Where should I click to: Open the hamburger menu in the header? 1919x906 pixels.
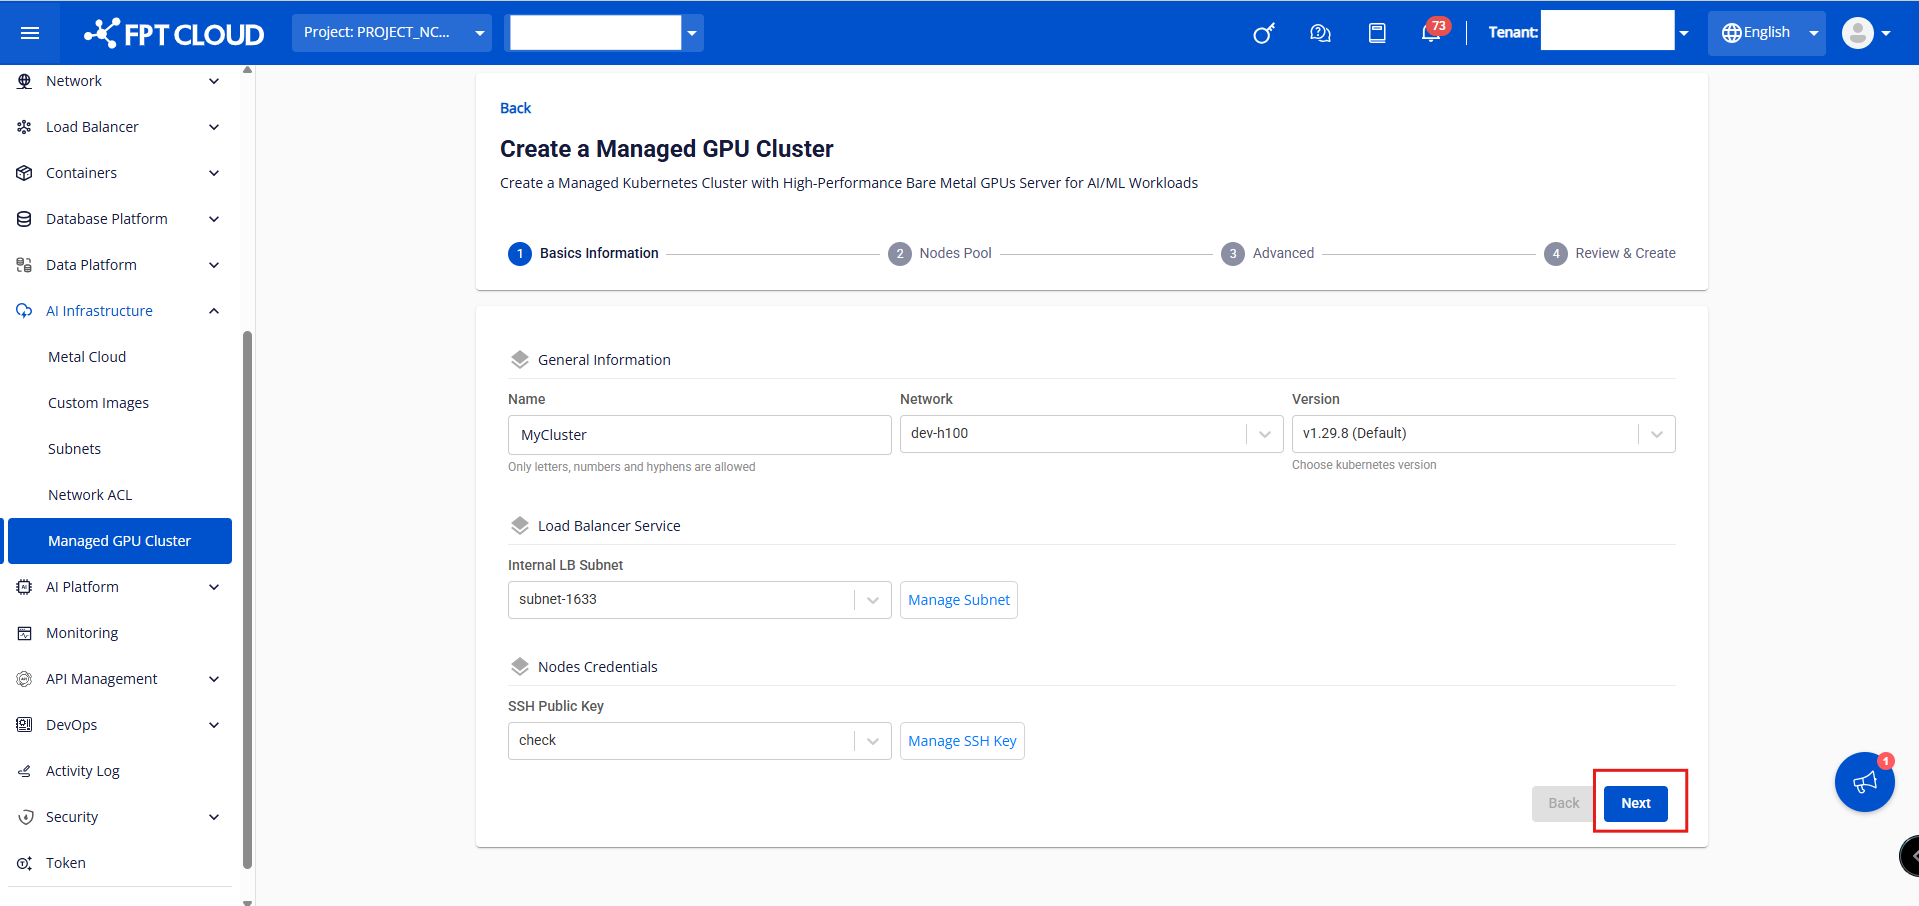(30, 33)
